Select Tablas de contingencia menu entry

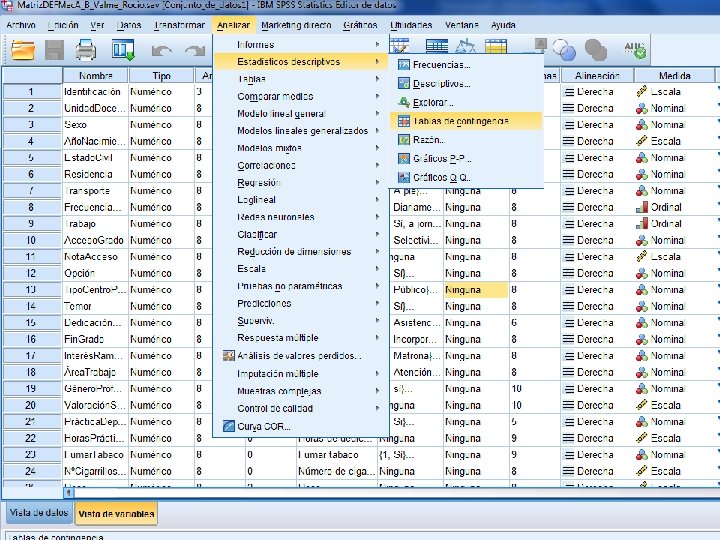[x=466, y=121]
